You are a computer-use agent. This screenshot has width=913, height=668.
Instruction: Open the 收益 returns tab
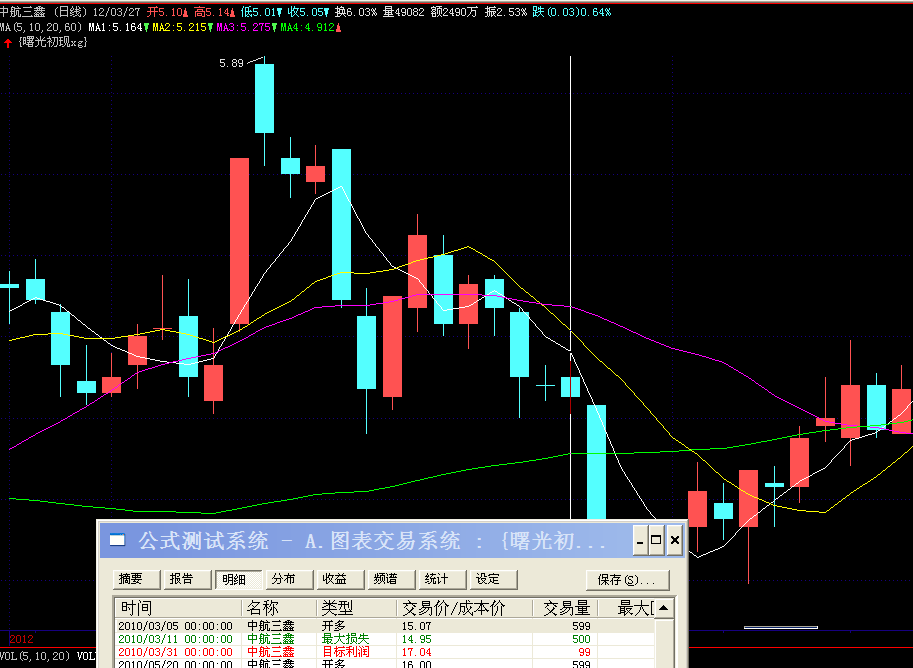pyautogui.click(x=335, y=579)
